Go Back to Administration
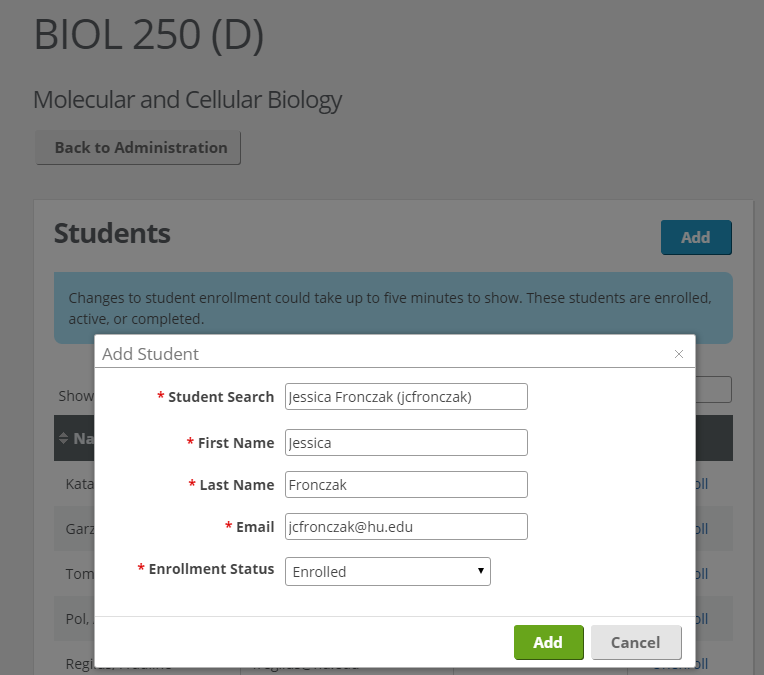Image resolution: width=764 pixels, height=675 pixels. tap(138, 148)
